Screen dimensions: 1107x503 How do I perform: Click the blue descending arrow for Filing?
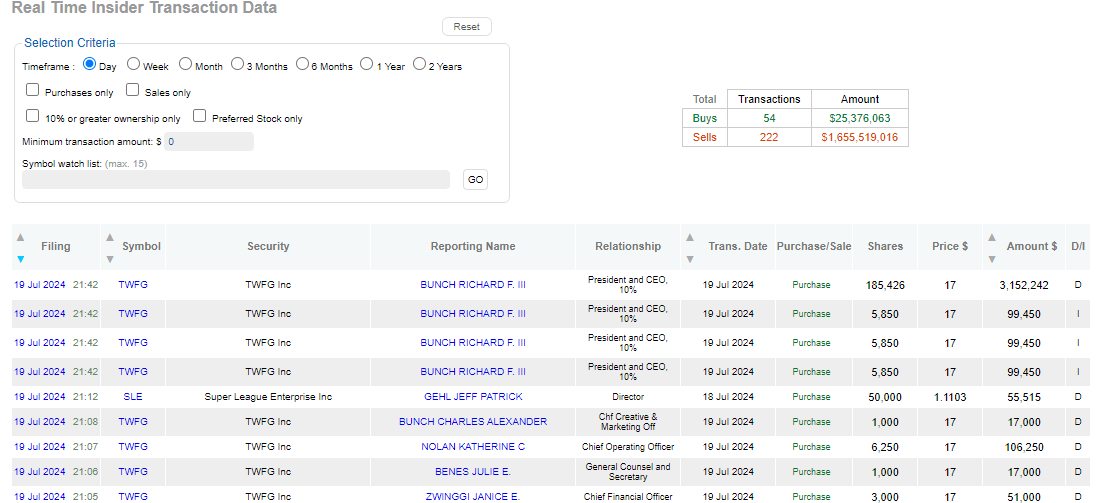(x=20, y=259)
